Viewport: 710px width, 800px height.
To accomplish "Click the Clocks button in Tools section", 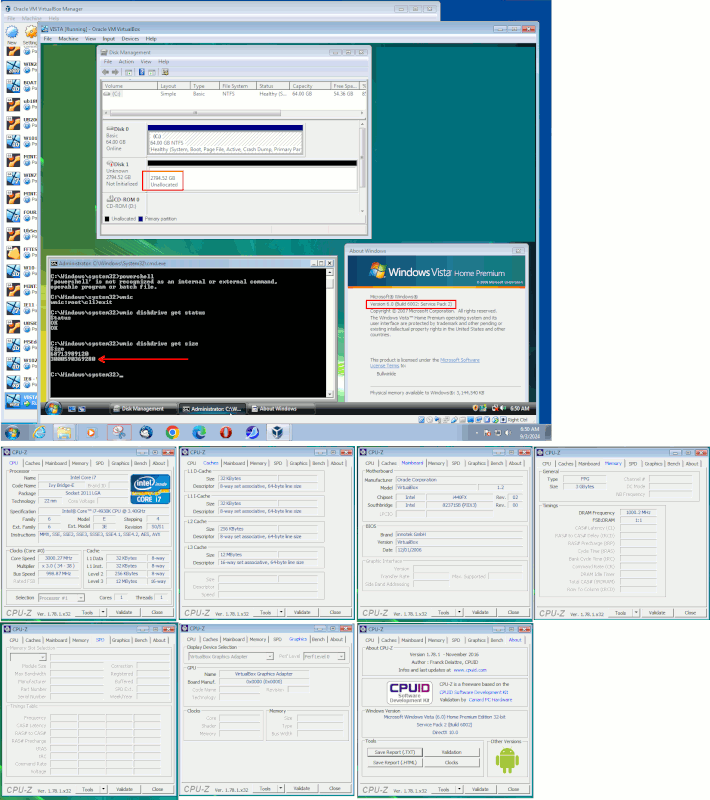I will tap(451, 763).
